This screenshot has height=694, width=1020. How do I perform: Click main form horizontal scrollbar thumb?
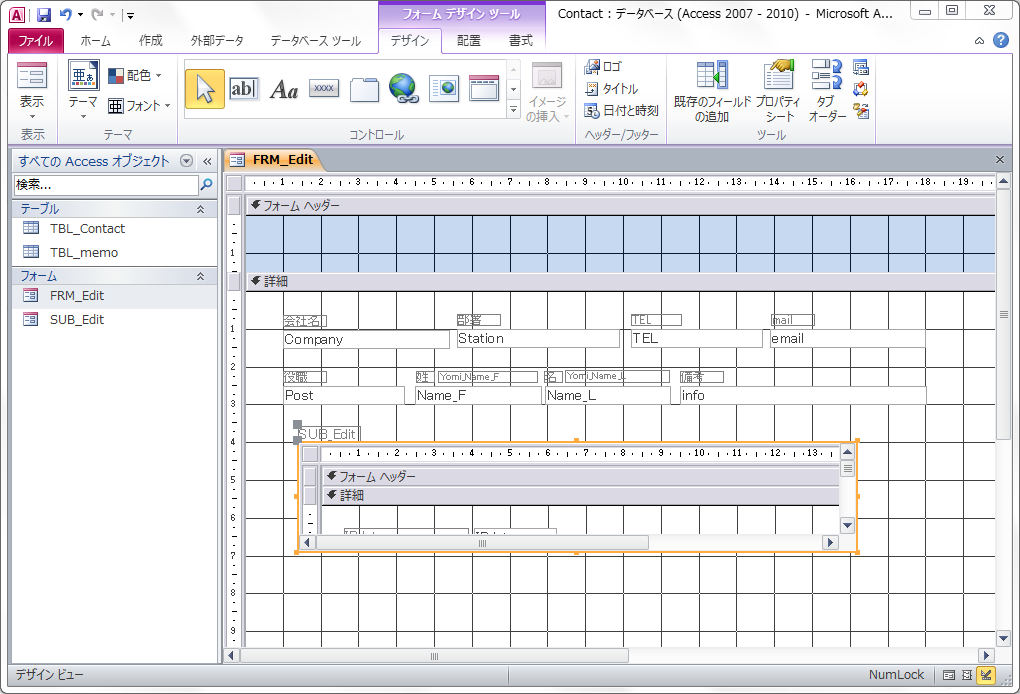435,656
